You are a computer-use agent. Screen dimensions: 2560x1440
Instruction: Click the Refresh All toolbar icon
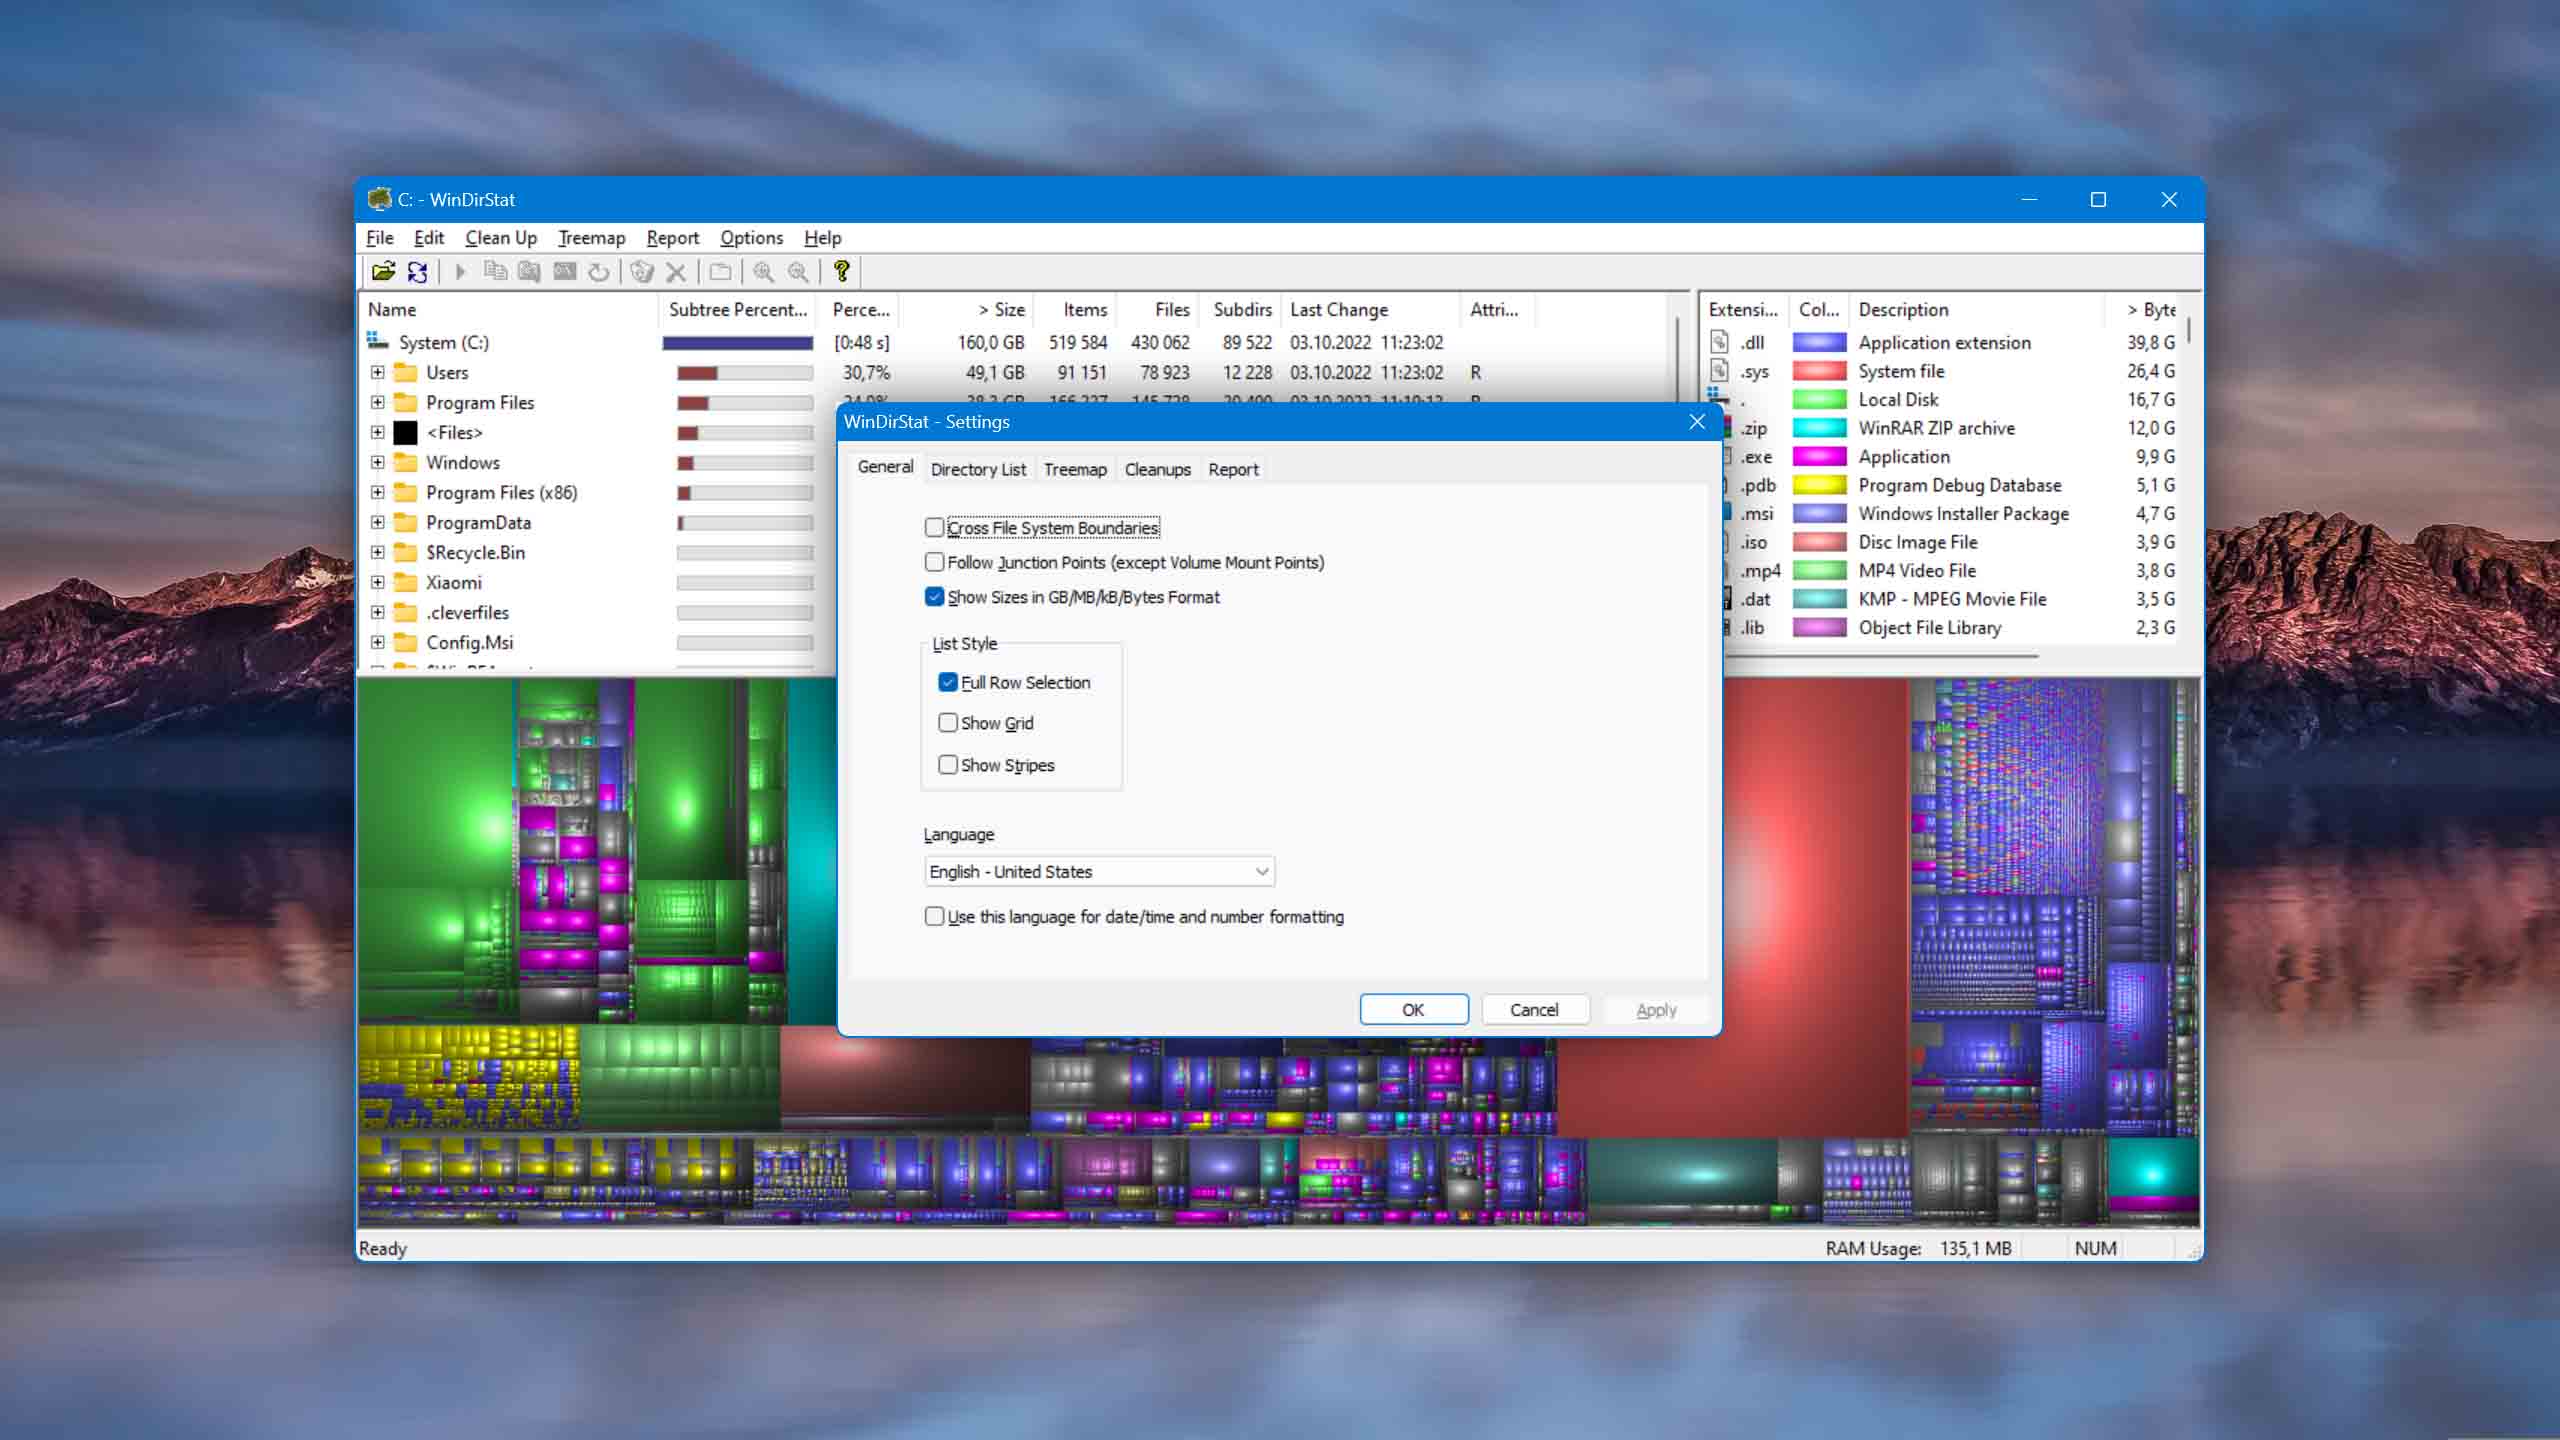pyautogui.click(x=418, y=271)
